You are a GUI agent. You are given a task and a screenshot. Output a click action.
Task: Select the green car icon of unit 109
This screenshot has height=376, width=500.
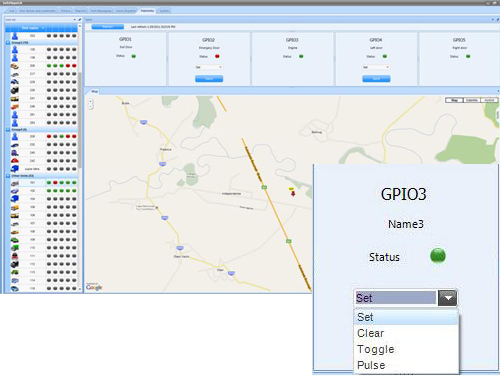[15, 240]
